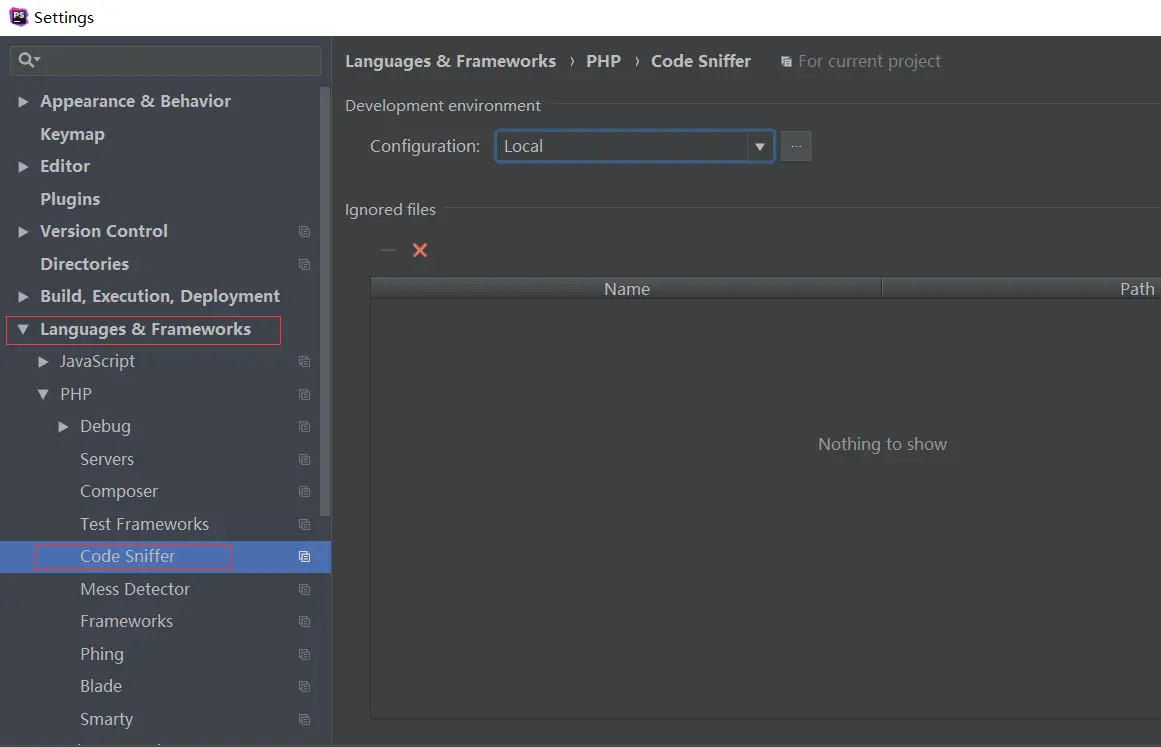The height and width of the screenshot is (747, 1161).
Task: Open Smarty settings page
Action: 107,720
